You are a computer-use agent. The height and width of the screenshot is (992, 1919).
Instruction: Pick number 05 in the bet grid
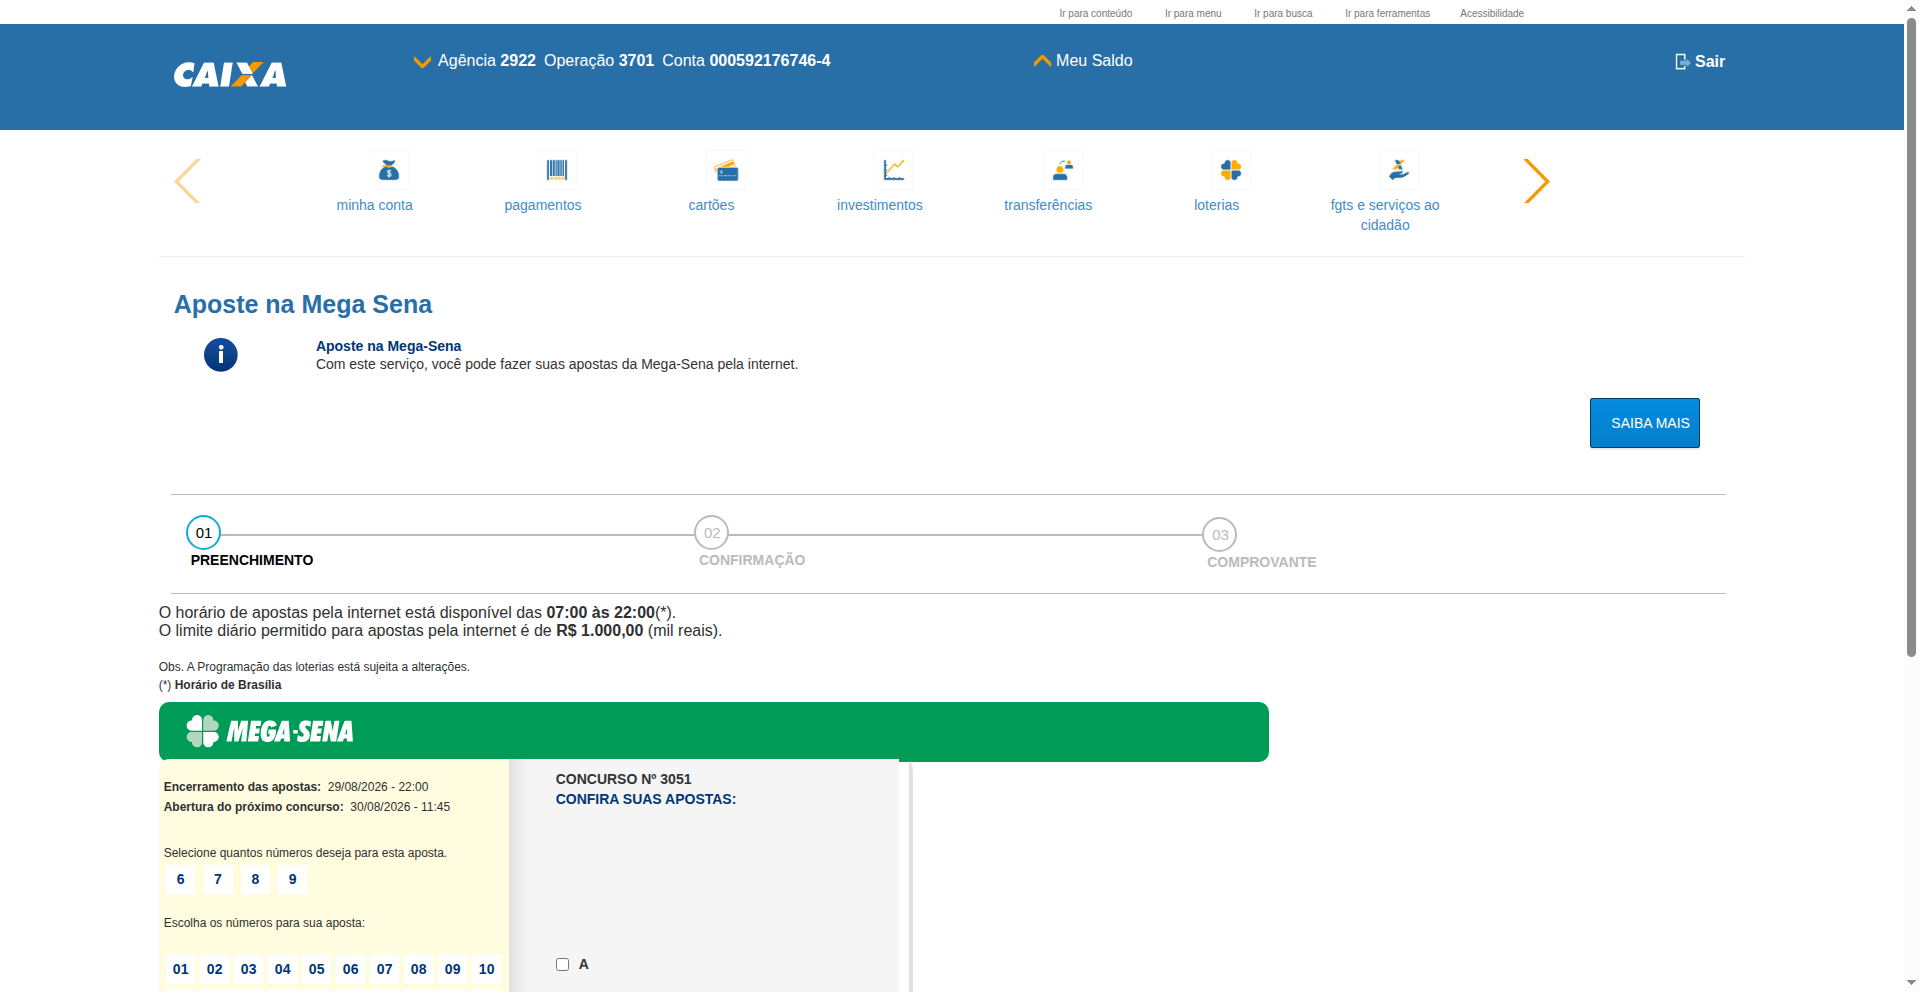click(x=317, y=969)
